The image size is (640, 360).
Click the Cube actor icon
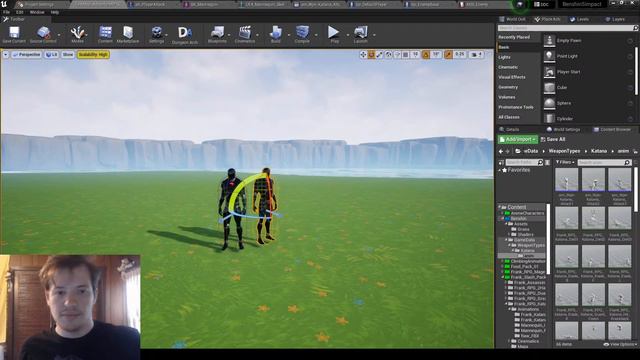click(x=549, y=87)
